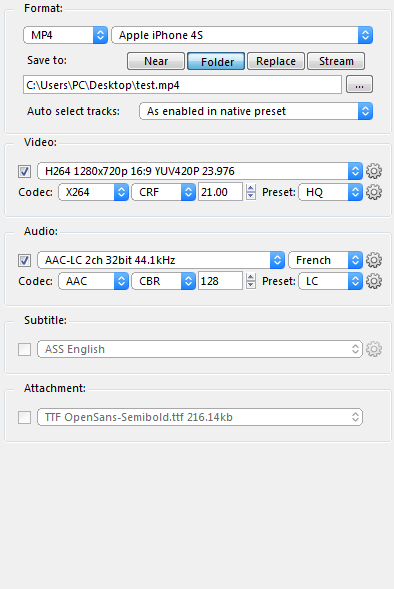Viewport: 394px width, 589px height.
Task: Open the MP4 format dropdown
Action: (x=65, y=35)
